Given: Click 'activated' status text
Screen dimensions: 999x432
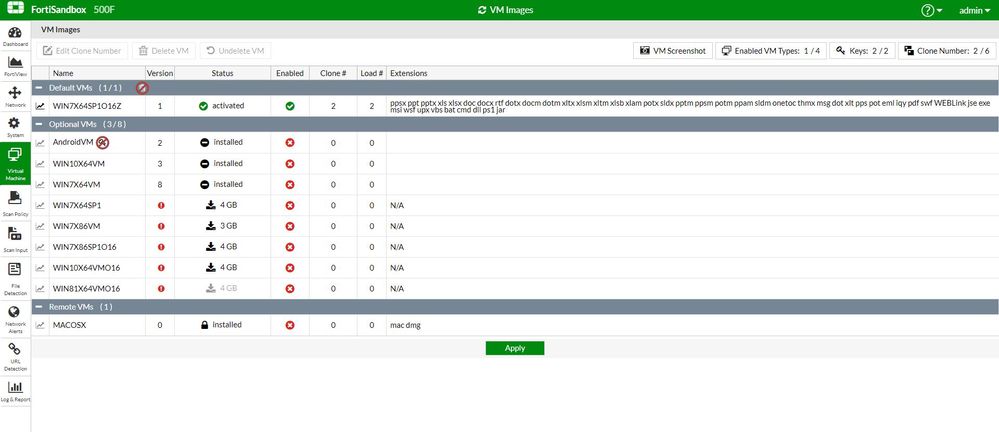Looking at the screenshot, I should [228, 106].
